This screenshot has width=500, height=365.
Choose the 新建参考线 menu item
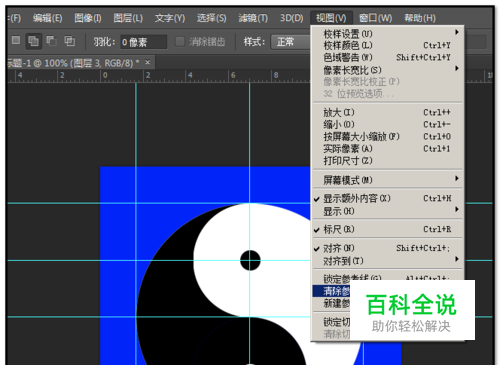331,303
